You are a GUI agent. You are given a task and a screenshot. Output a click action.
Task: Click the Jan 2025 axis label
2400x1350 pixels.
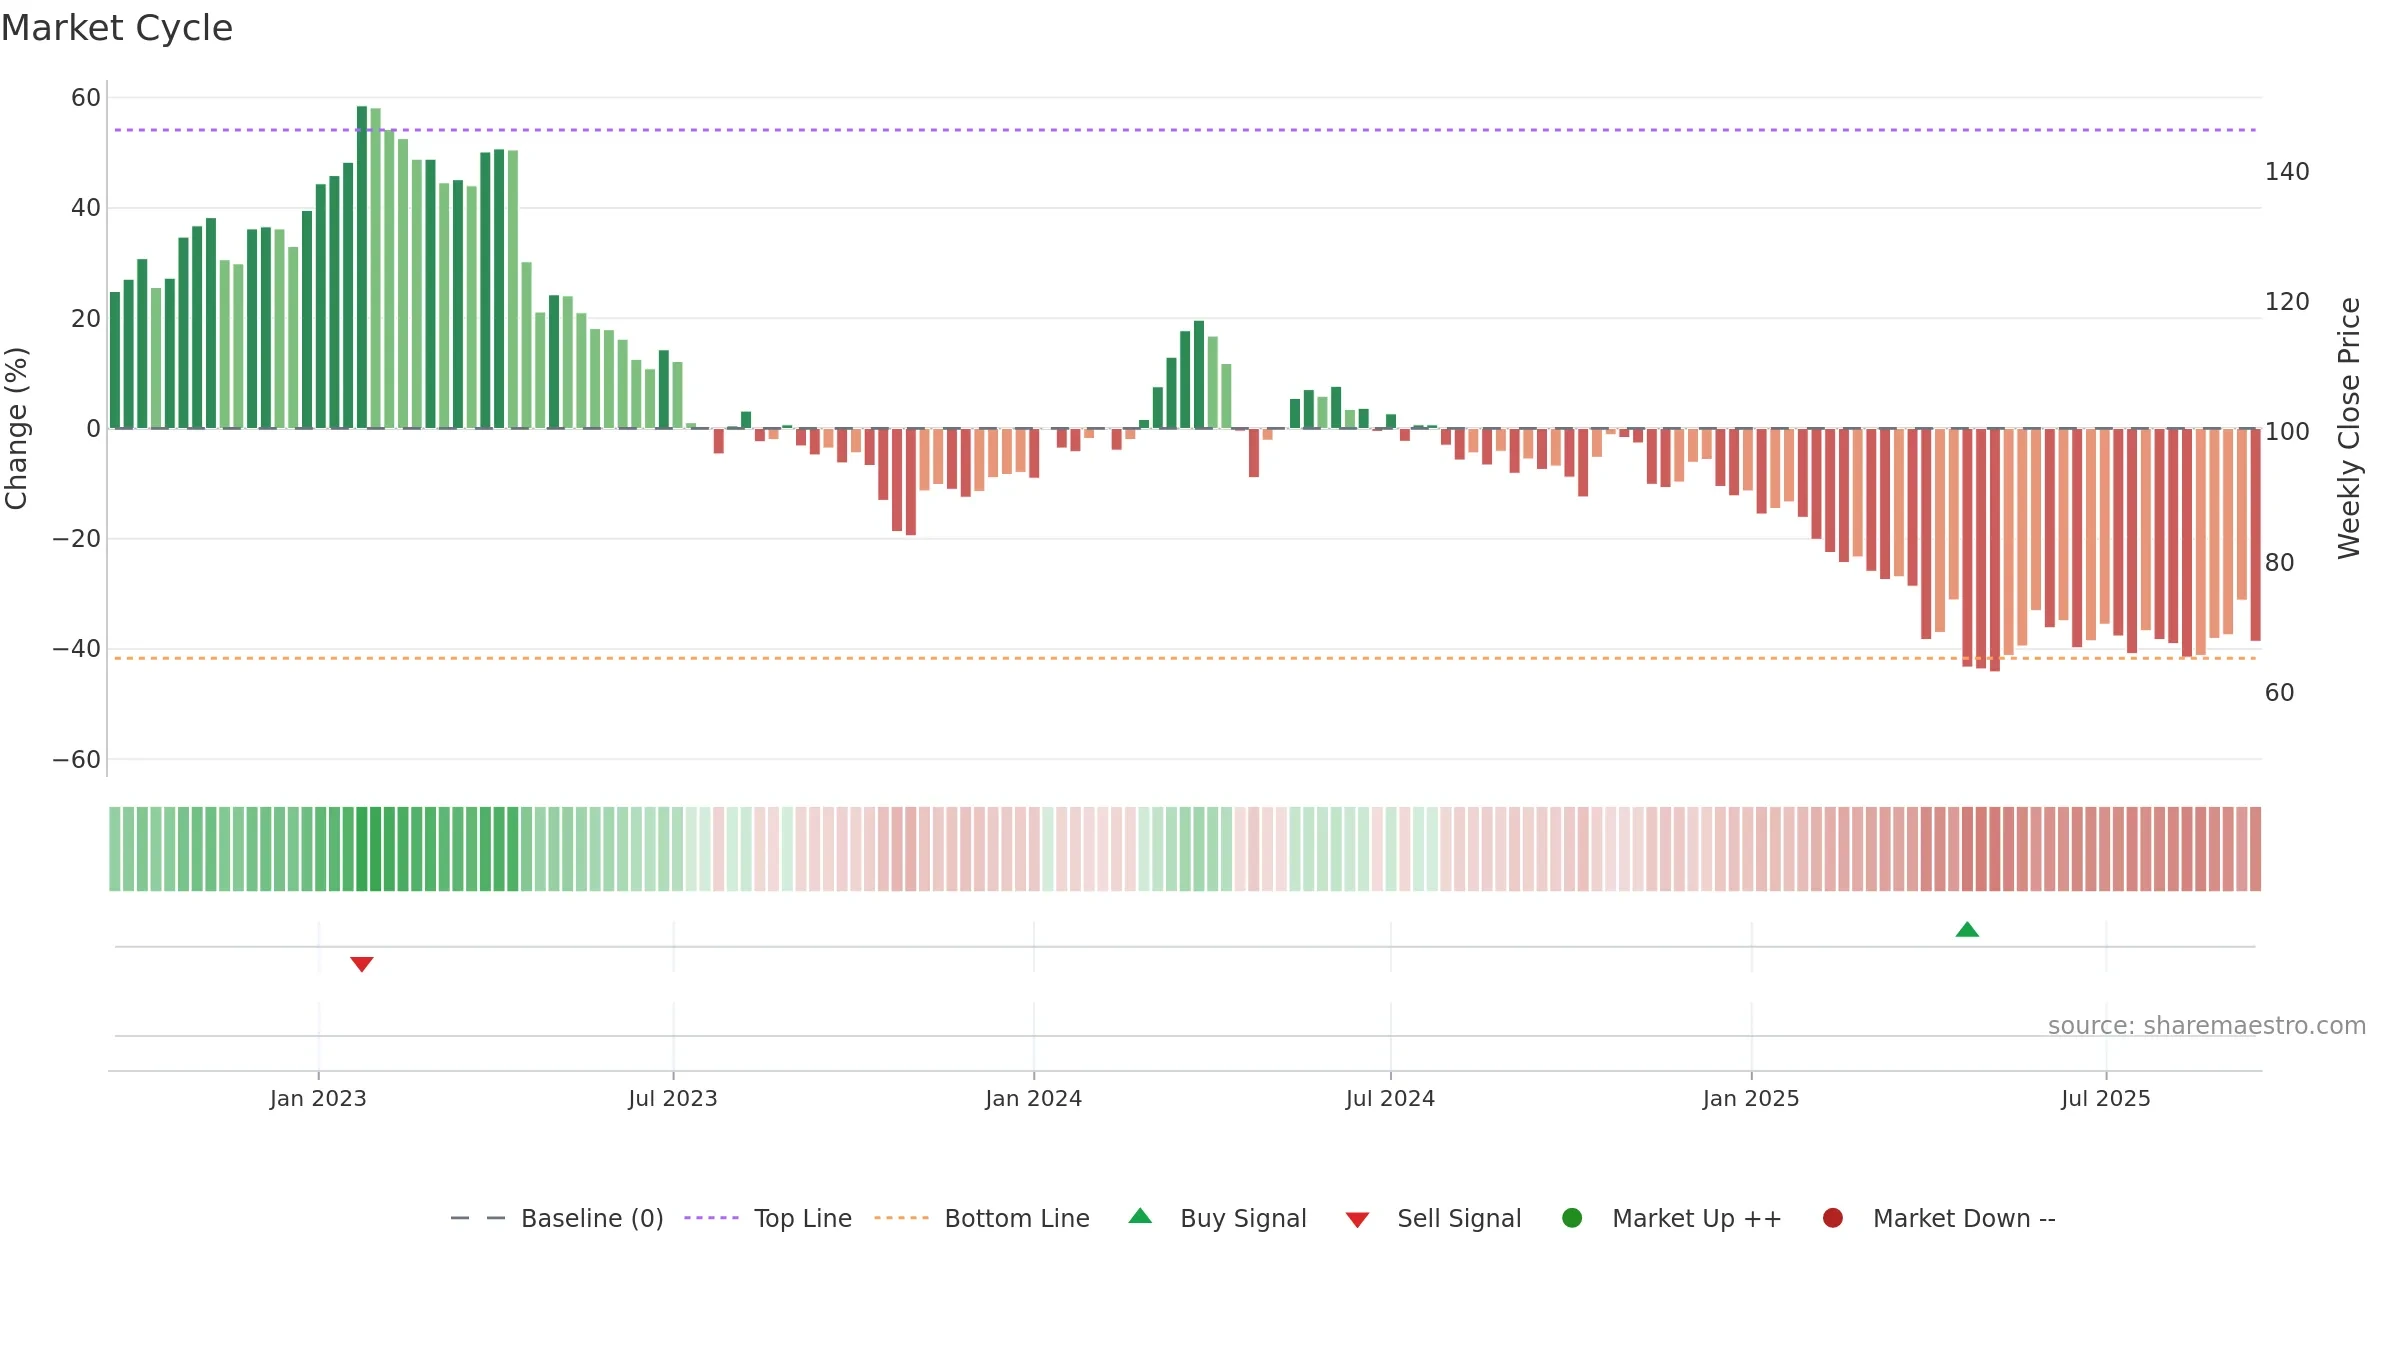pyautogui.click(x=1751, y=1098)
